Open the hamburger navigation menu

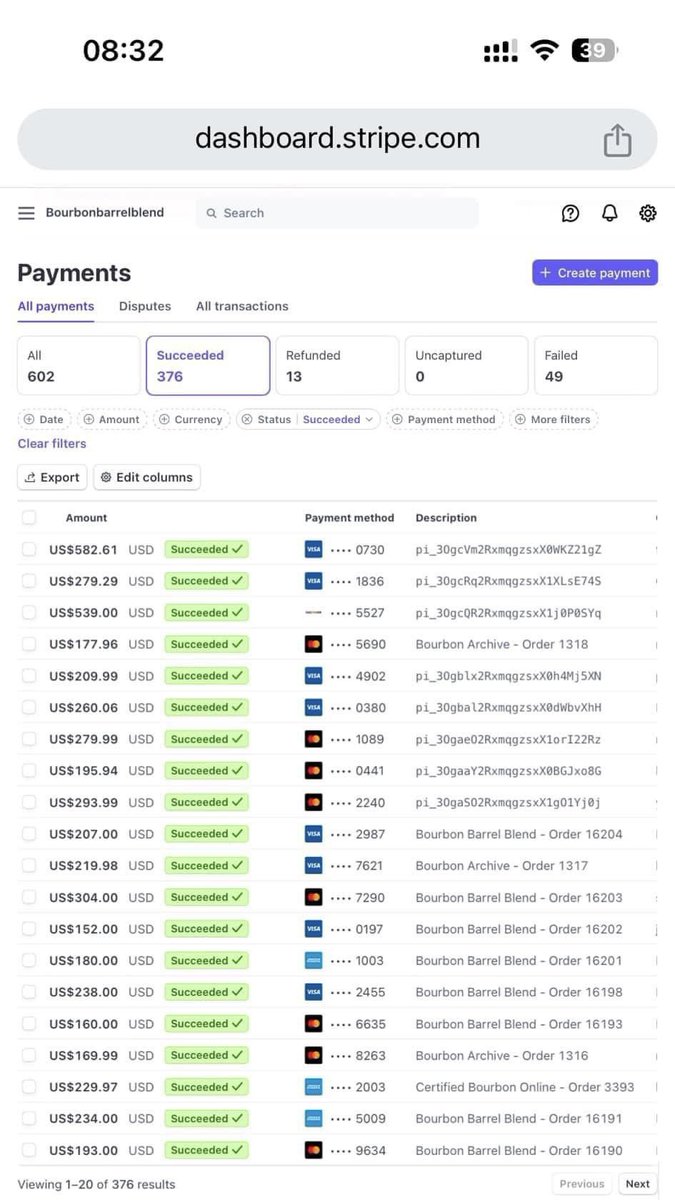point(27,213)
